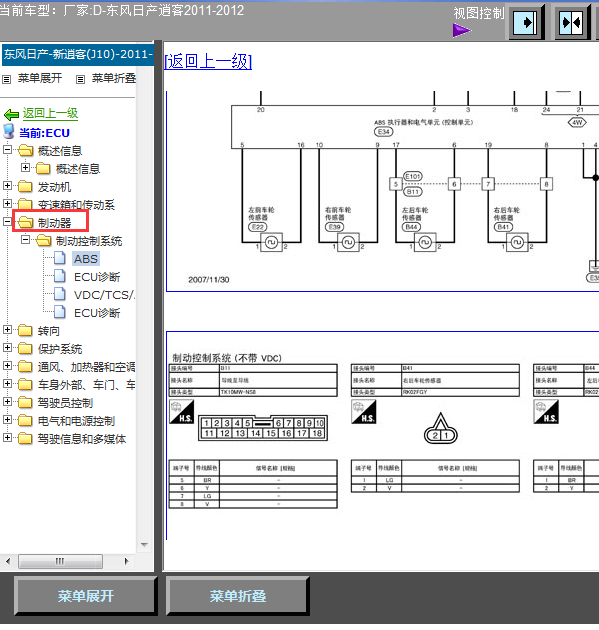This screenshot has width=599, height=630.
Task: Click the 通风、加热器和空调 folder icon
Action: (25, 366)
